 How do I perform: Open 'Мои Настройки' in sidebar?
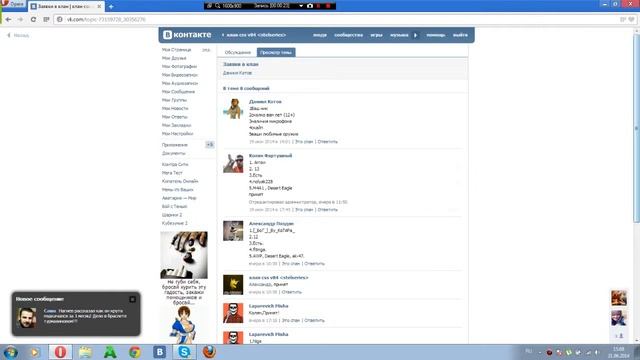pyautogui.click(x=178, y=133)
